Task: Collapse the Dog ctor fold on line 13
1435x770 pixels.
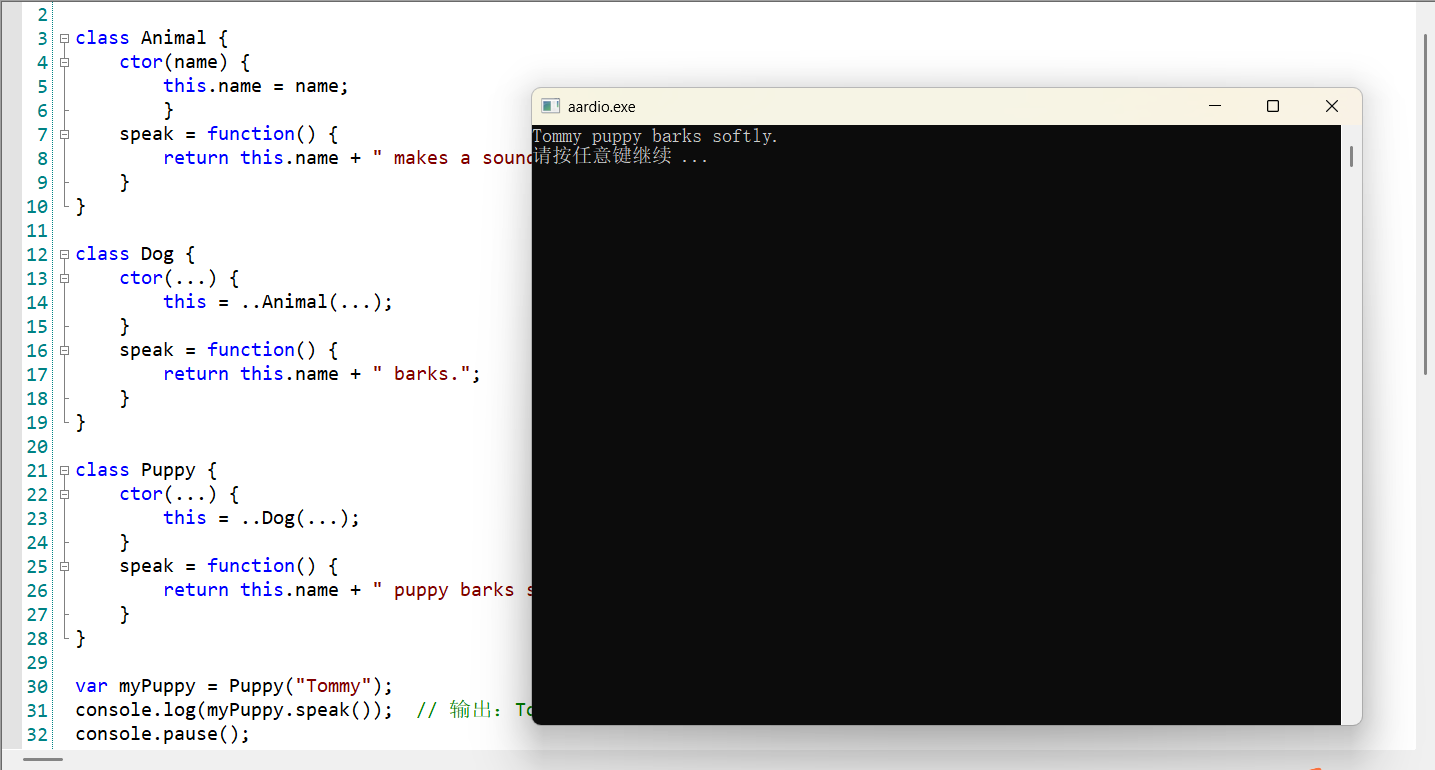Action: [x=64, y=278]
